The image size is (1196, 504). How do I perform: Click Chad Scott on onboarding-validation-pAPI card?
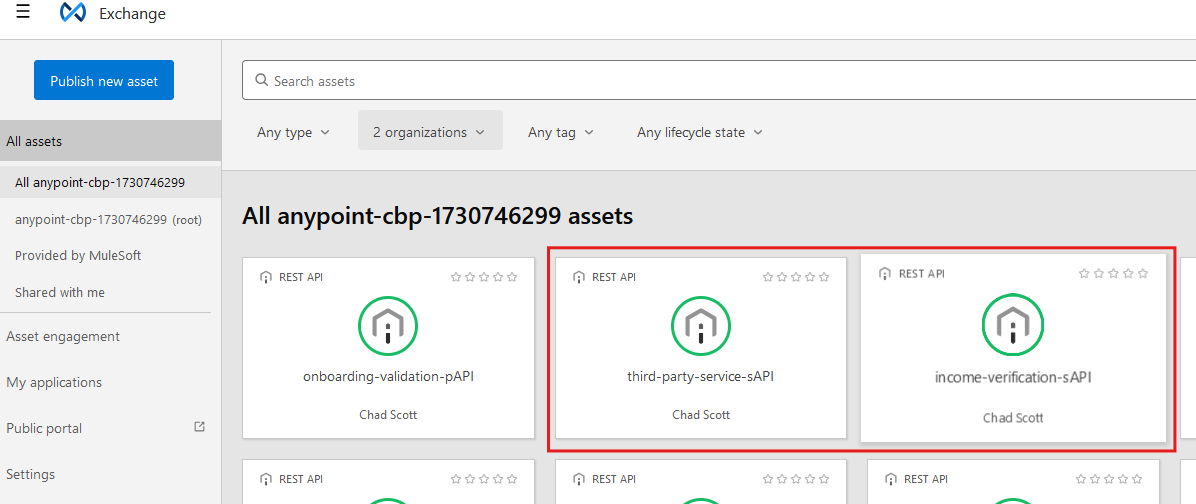[388, 416]
